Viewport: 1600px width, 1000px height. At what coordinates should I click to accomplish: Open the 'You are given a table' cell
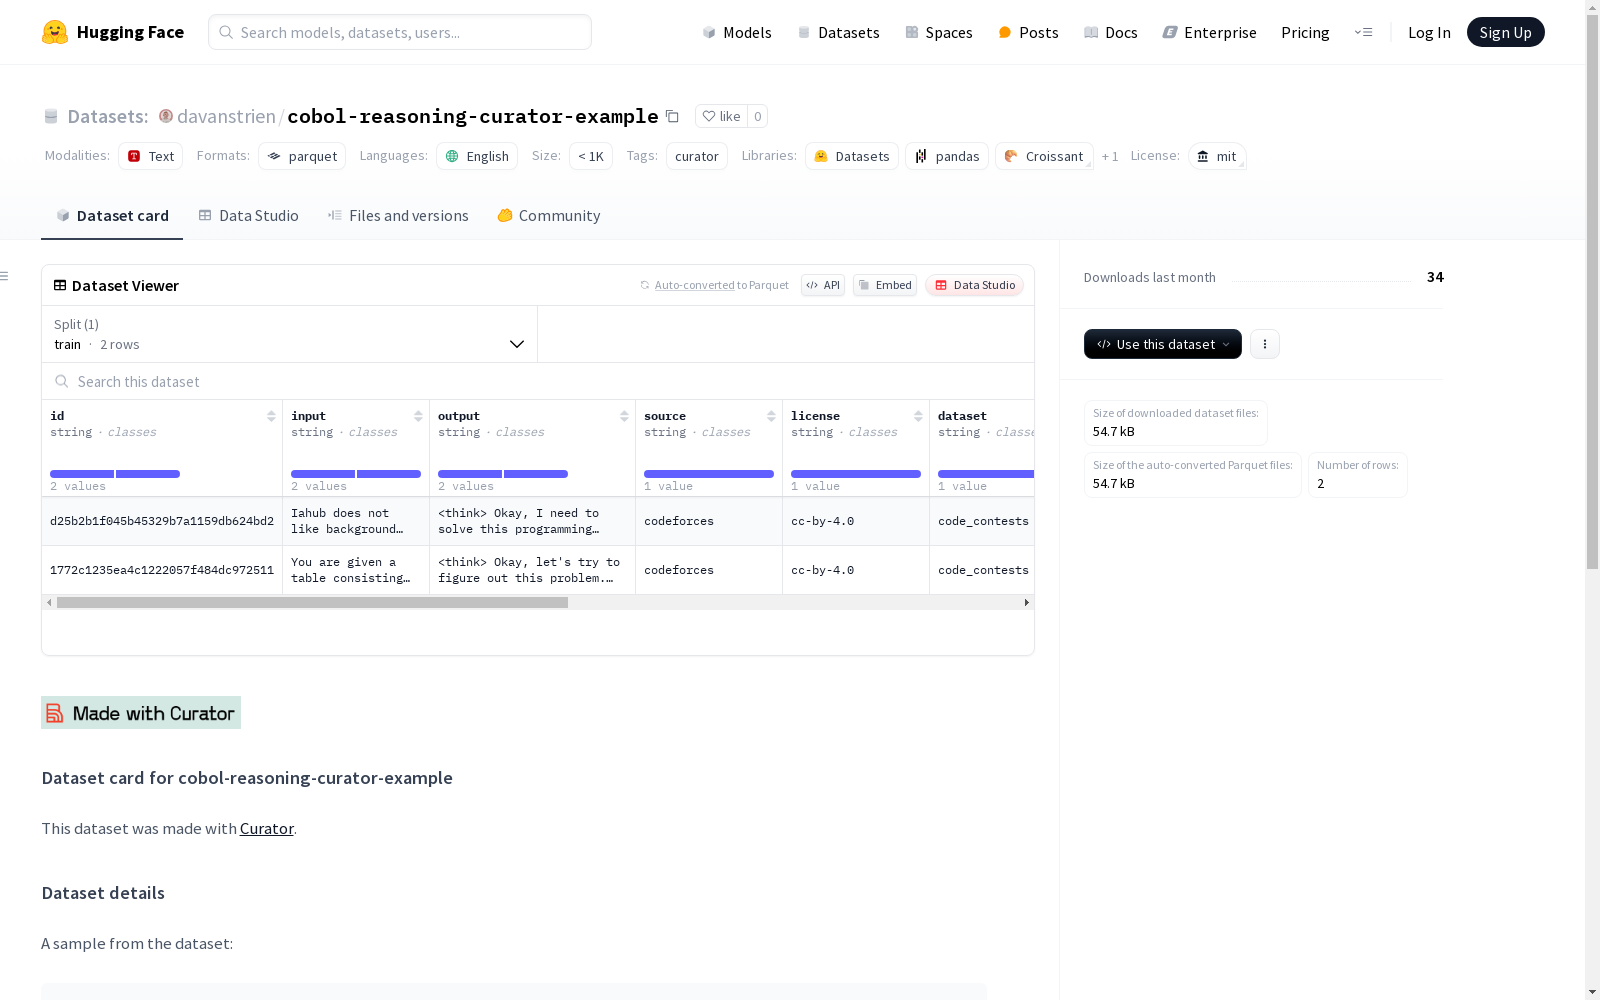pyautogui.click(x=356, y=570)
